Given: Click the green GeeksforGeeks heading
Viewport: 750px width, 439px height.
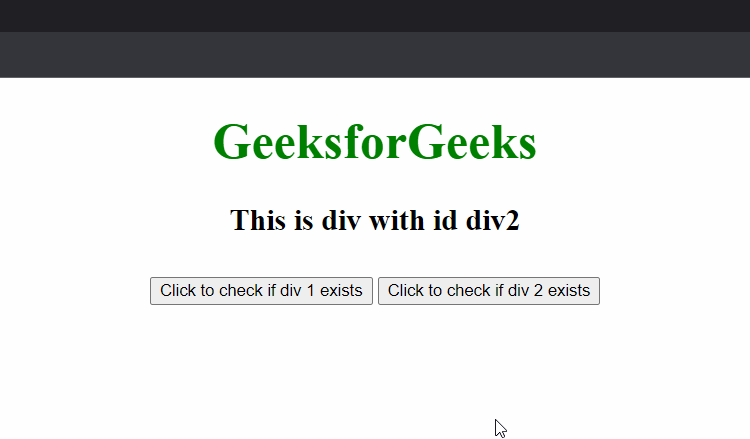Looking at the screenshot, I should coord(375,142).
